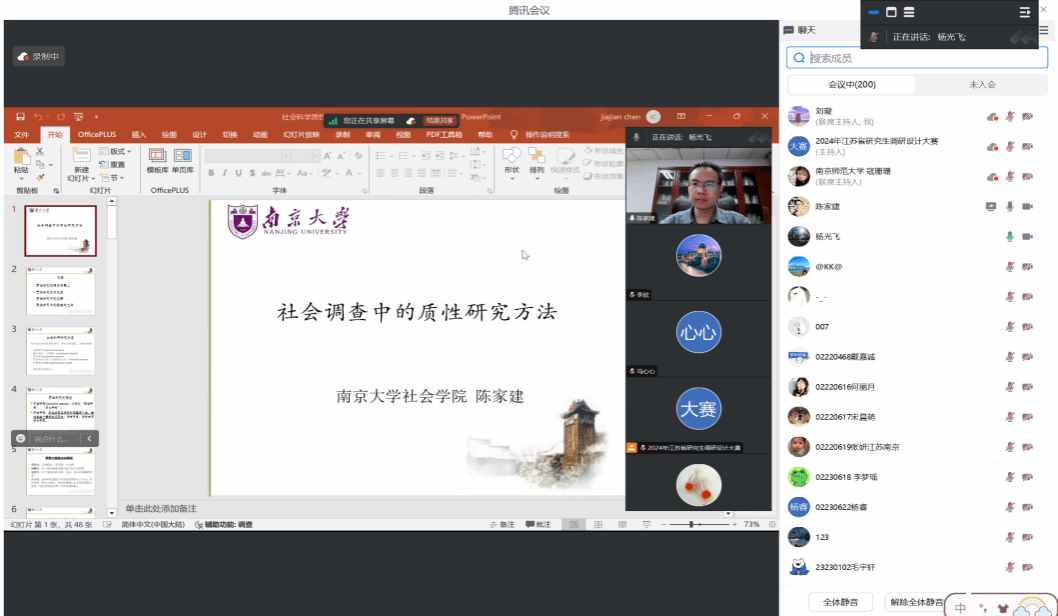Open the 模板库 template library
The height and width of the screenshot is (616, 1058).
point(157,161)
